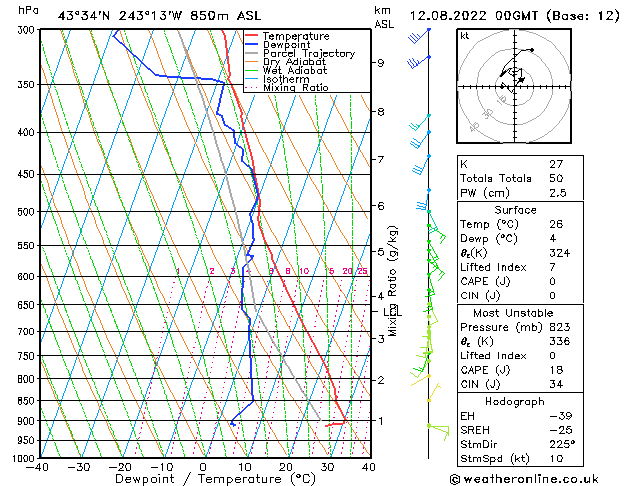
Task: Click the K index value '27'
Action: pos(556,164)
